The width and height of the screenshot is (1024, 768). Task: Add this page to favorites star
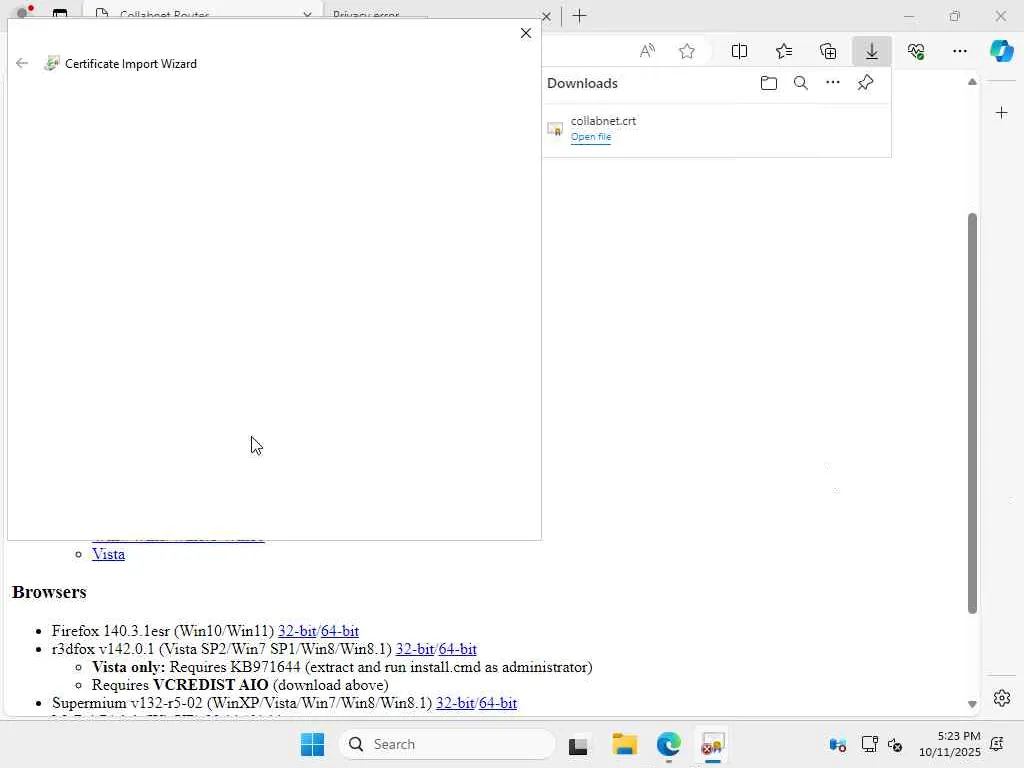click(x=686, y=51)
